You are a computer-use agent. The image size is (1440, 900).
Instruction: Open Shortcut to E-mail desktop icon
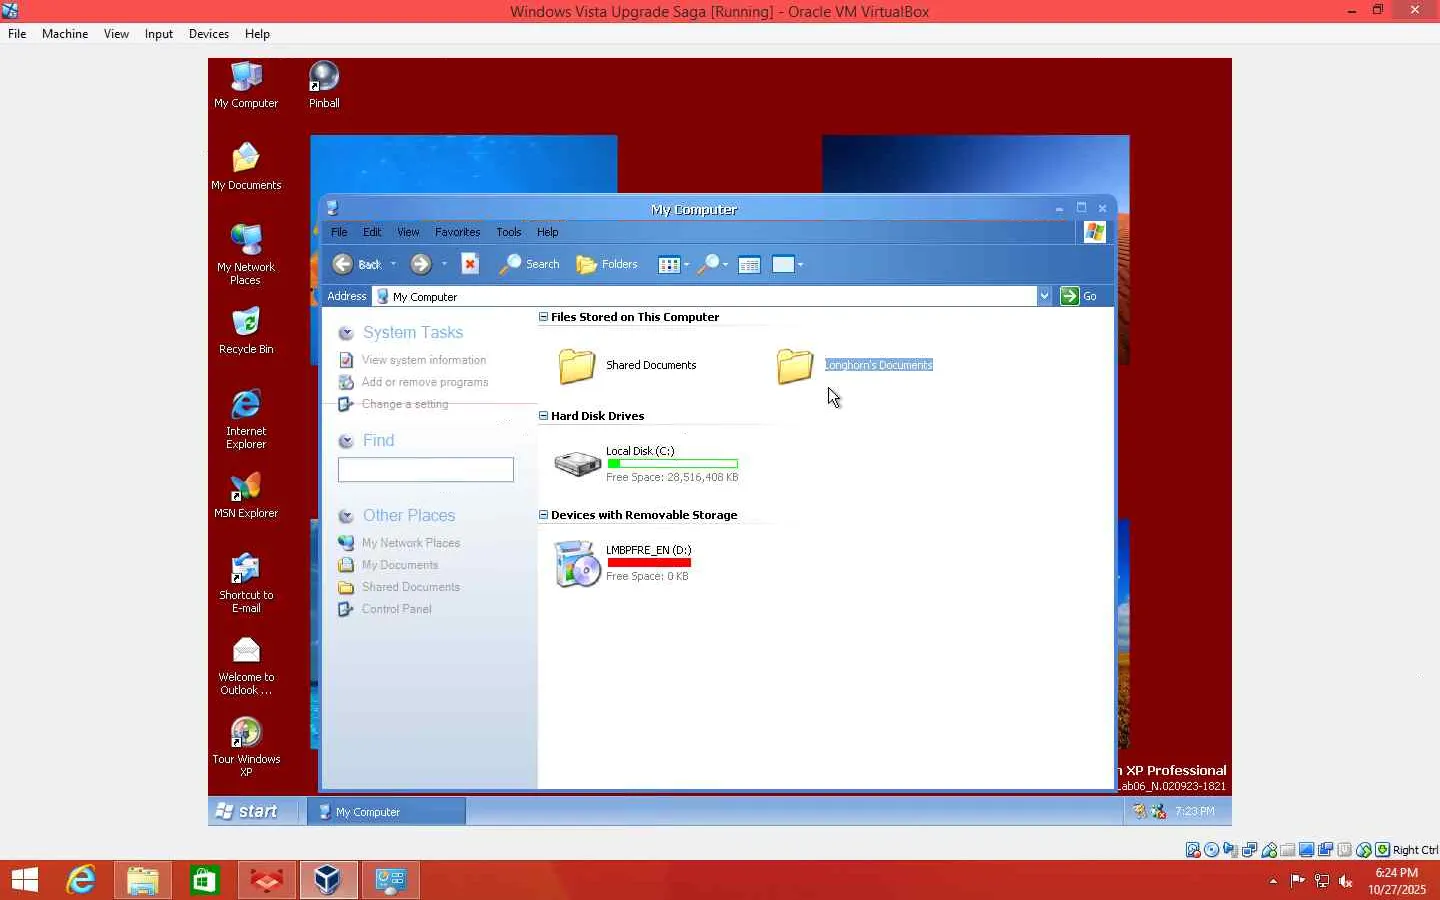[x=246, y=583]
